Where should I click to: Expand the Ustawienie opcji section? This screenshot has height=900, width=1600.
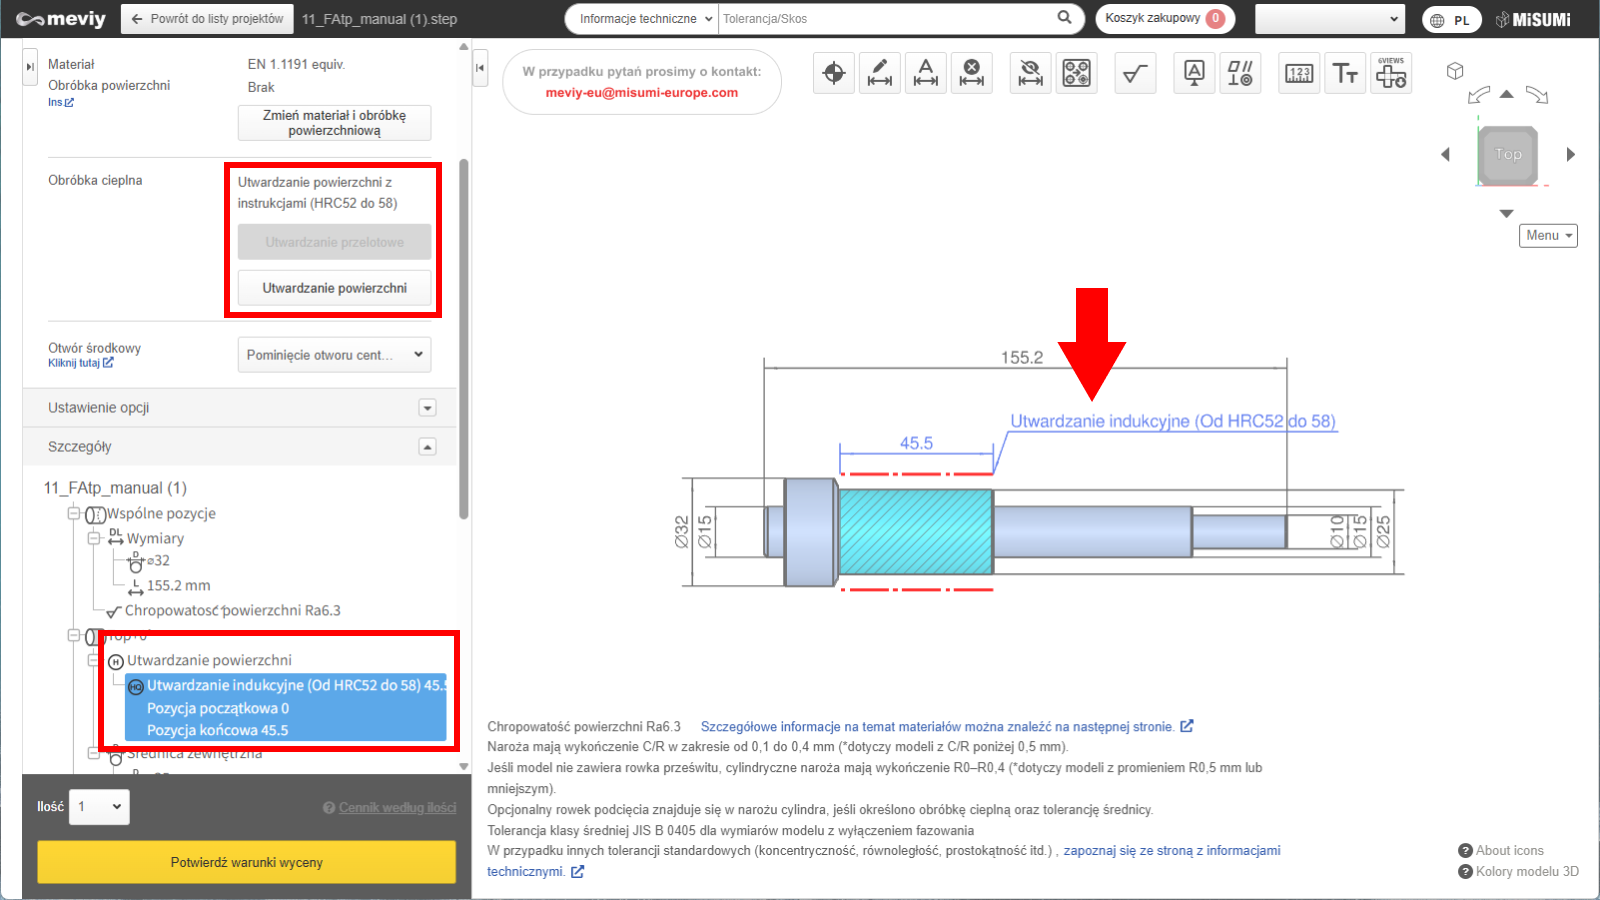[x=427, y=408]
